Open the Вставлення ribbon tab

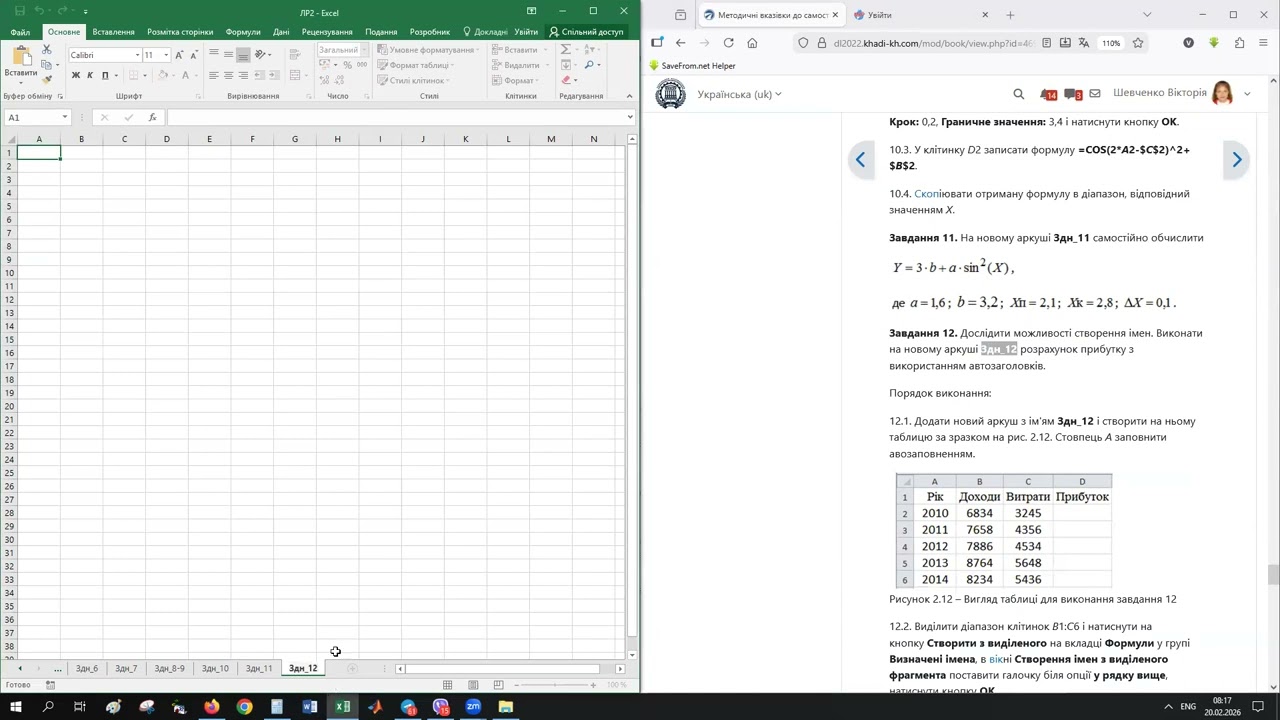(x=113, y=32)
